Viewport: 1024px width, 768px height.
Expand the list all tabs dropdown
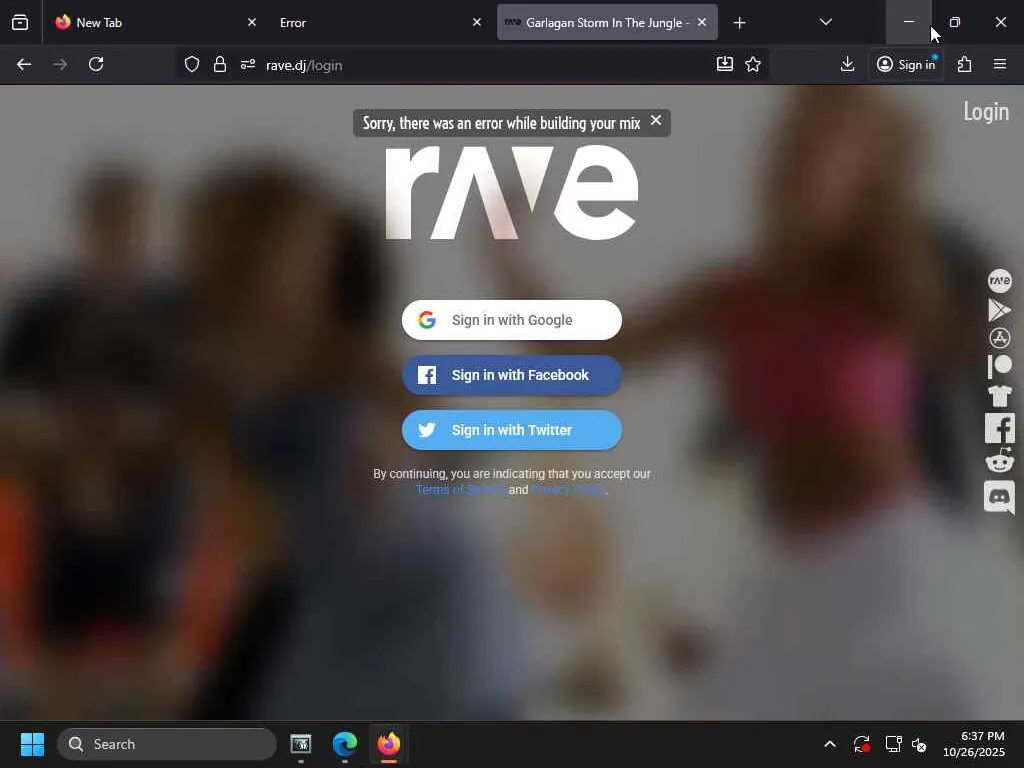click(825, 22)
